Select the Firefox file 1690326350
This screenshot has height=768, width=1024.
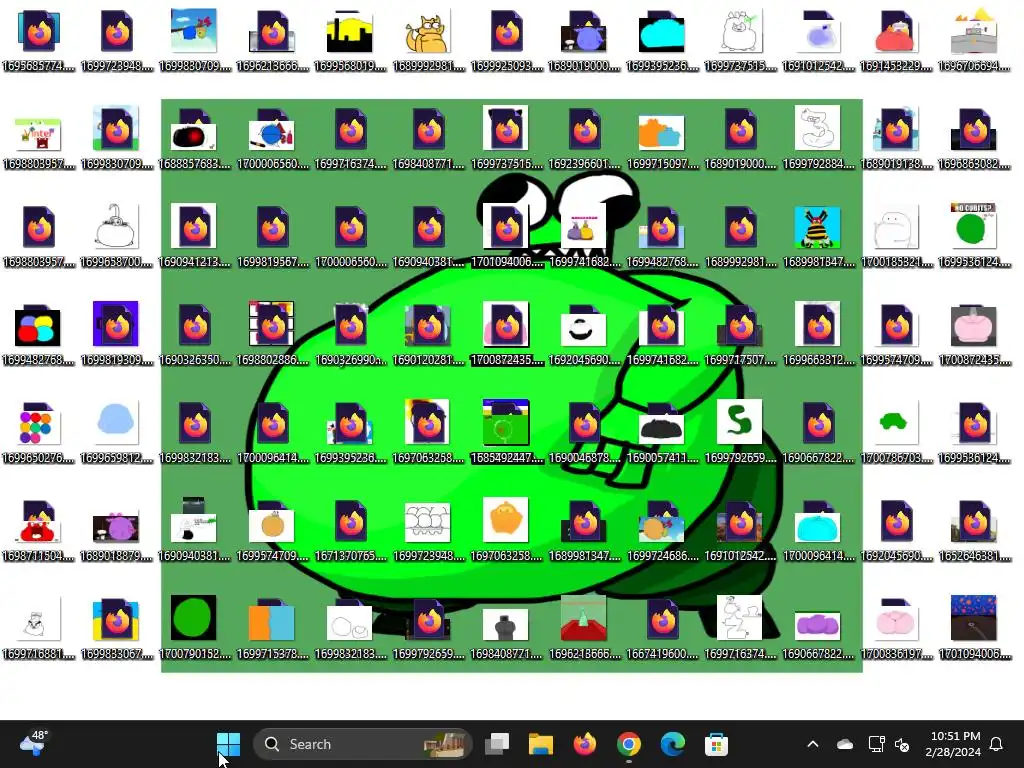click(195, 334)
